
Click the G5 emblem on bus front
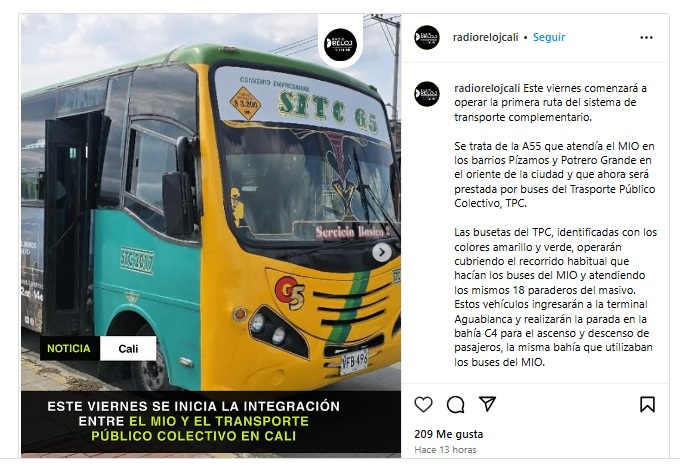[290, 292]
